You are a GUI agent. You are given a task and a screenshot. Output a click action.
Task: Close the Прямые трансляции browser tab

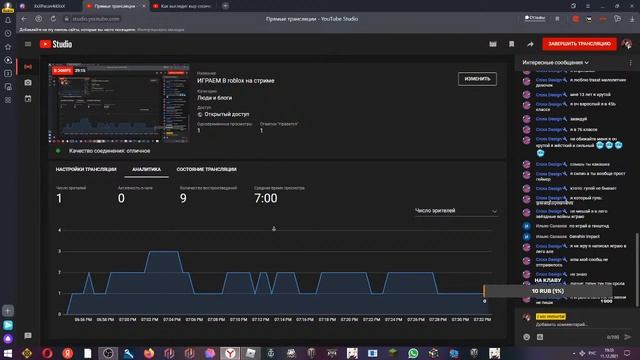pos(144,6)
